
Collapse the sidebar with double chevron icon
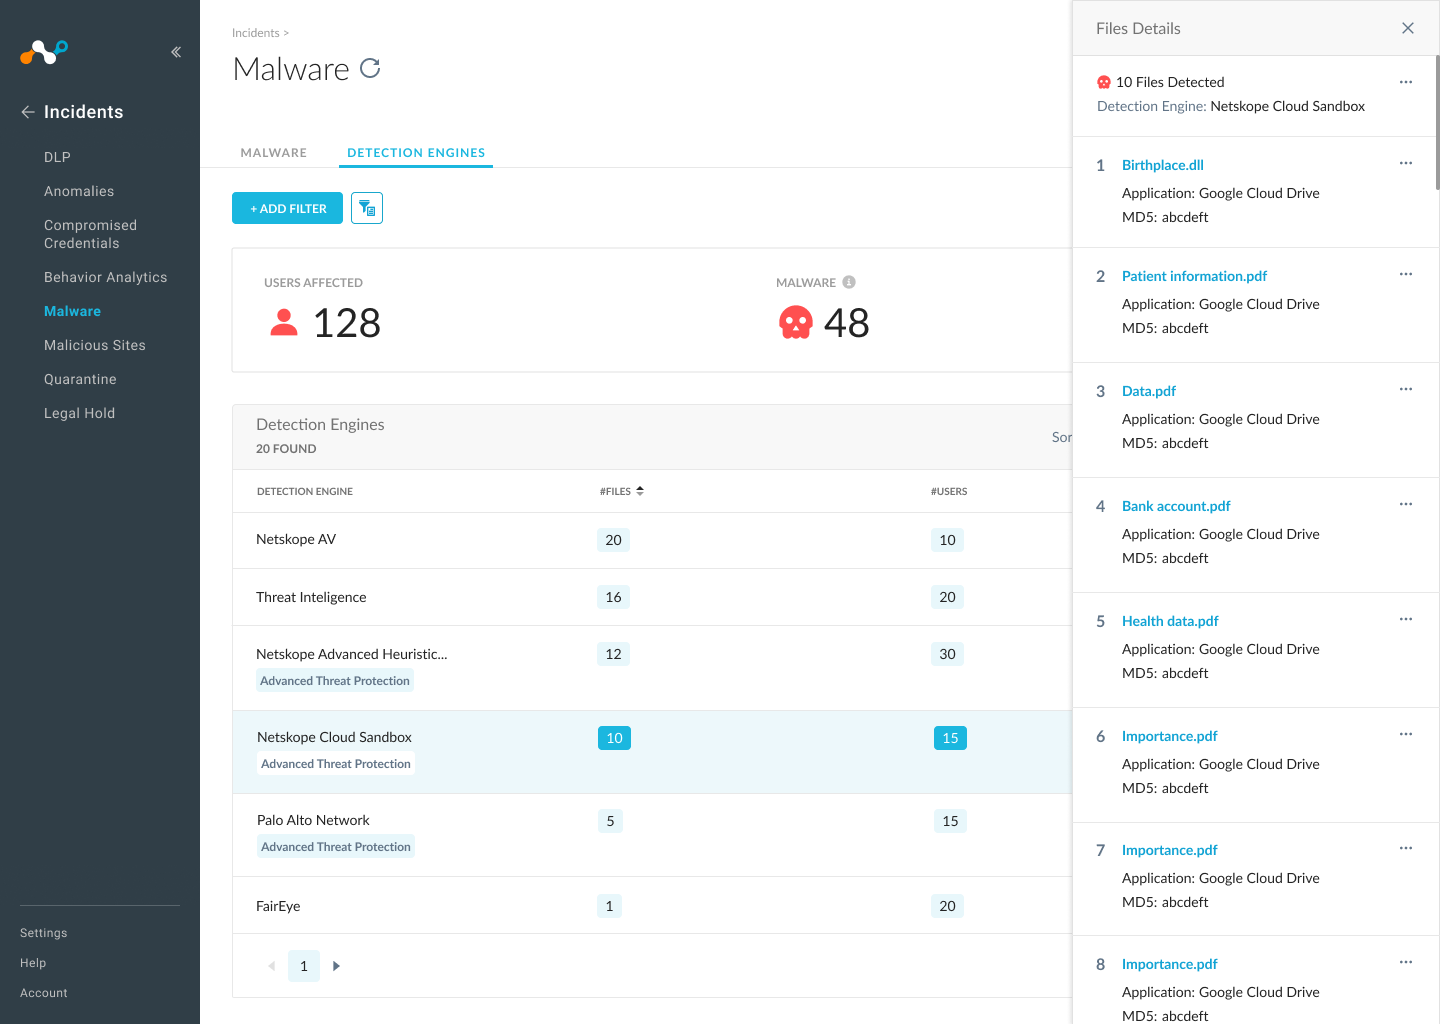(176, 52)
